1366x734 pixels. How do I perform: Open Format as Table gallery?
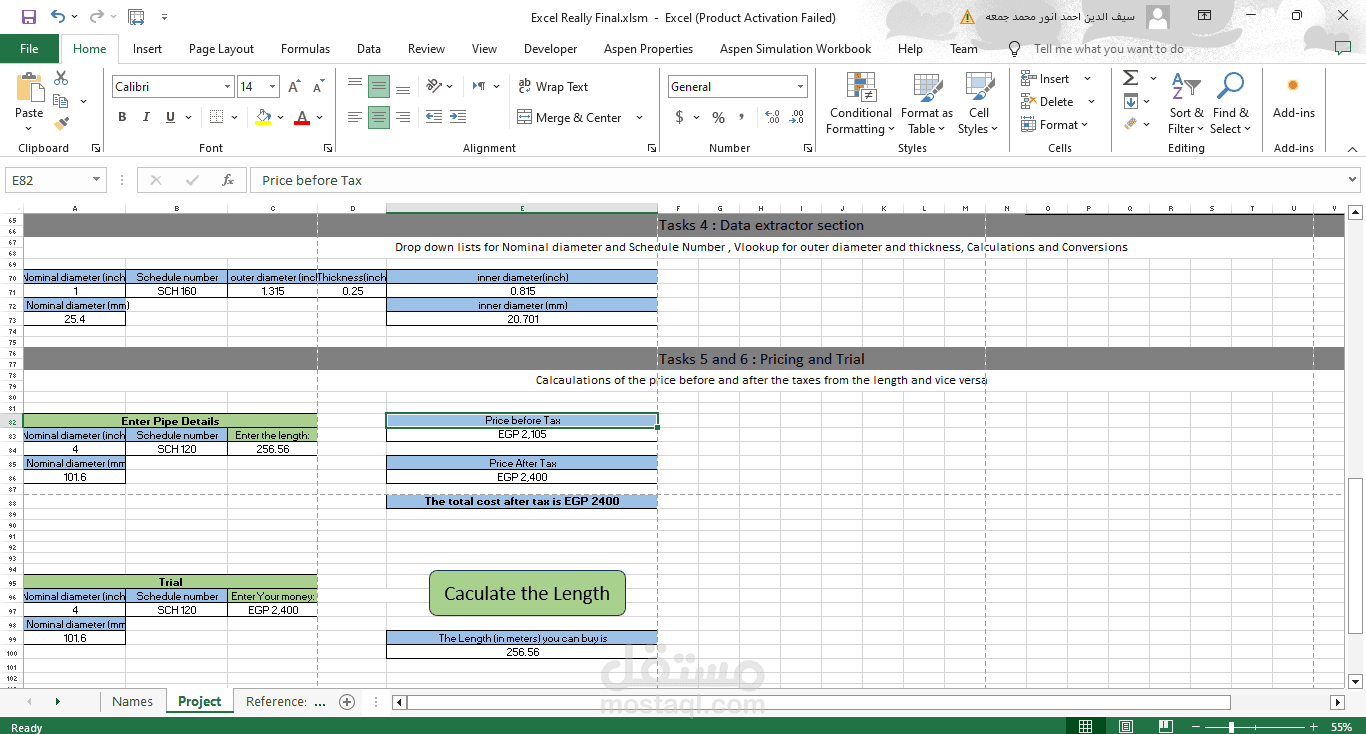click(x=927, y=103)
